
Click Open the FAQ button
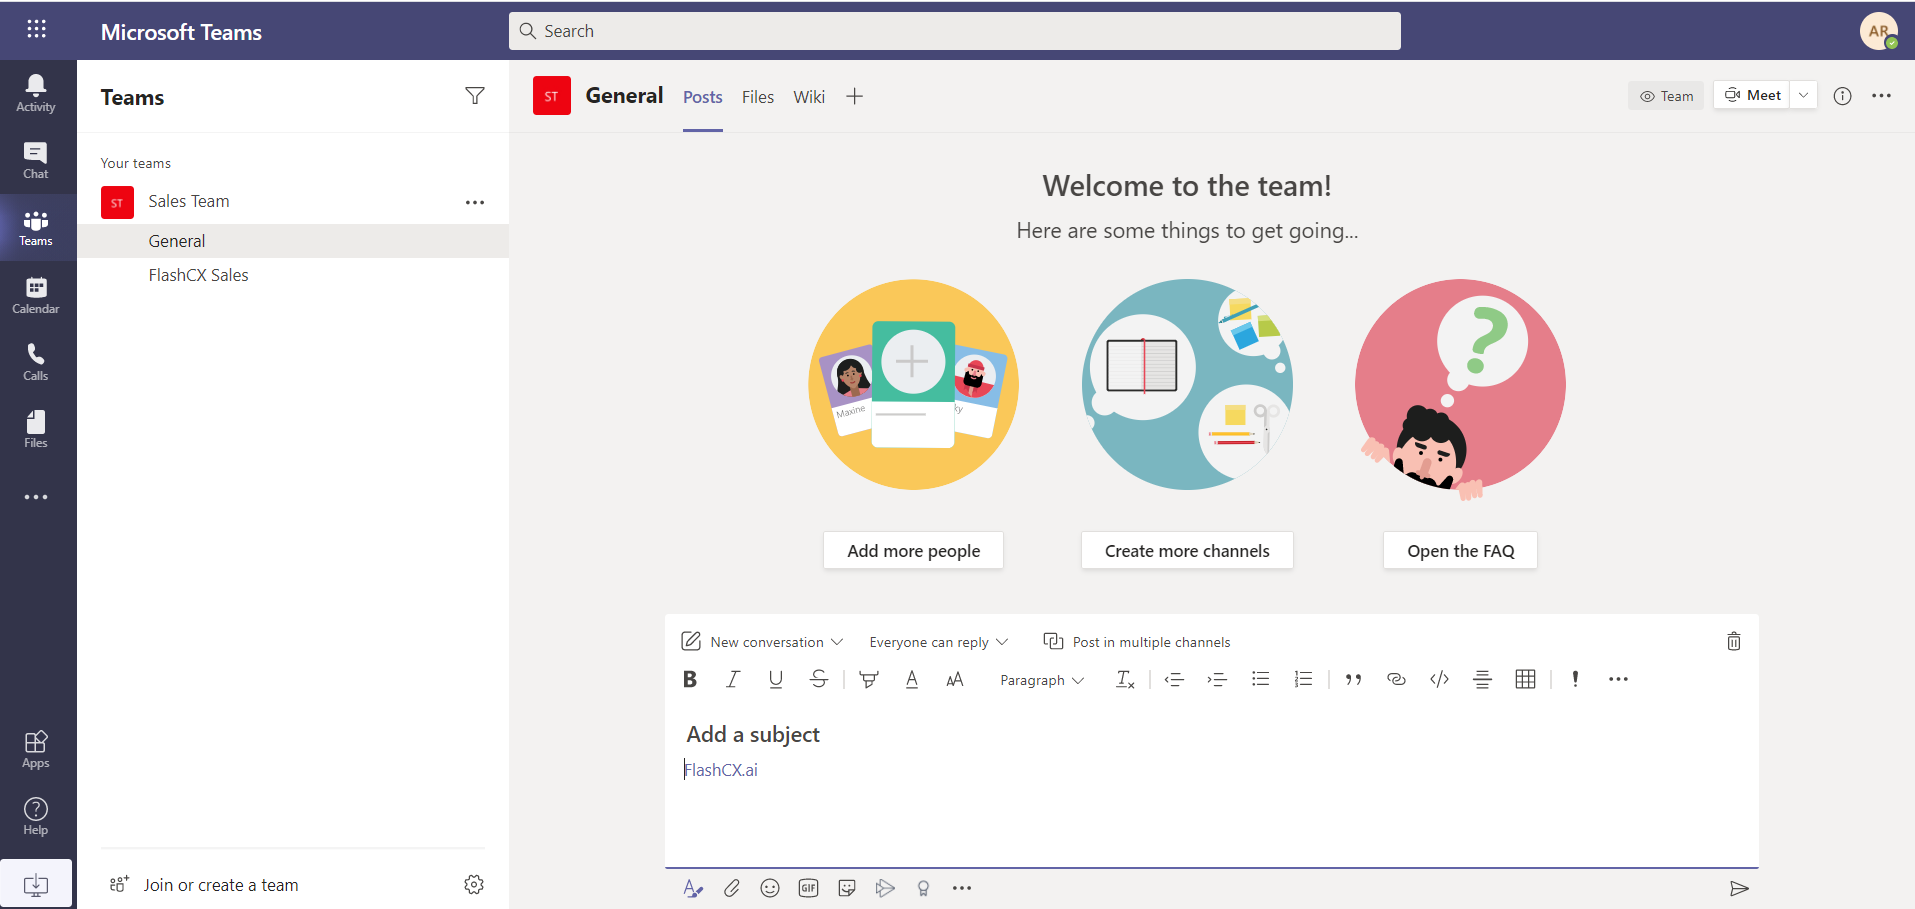tap(1460, 550)
